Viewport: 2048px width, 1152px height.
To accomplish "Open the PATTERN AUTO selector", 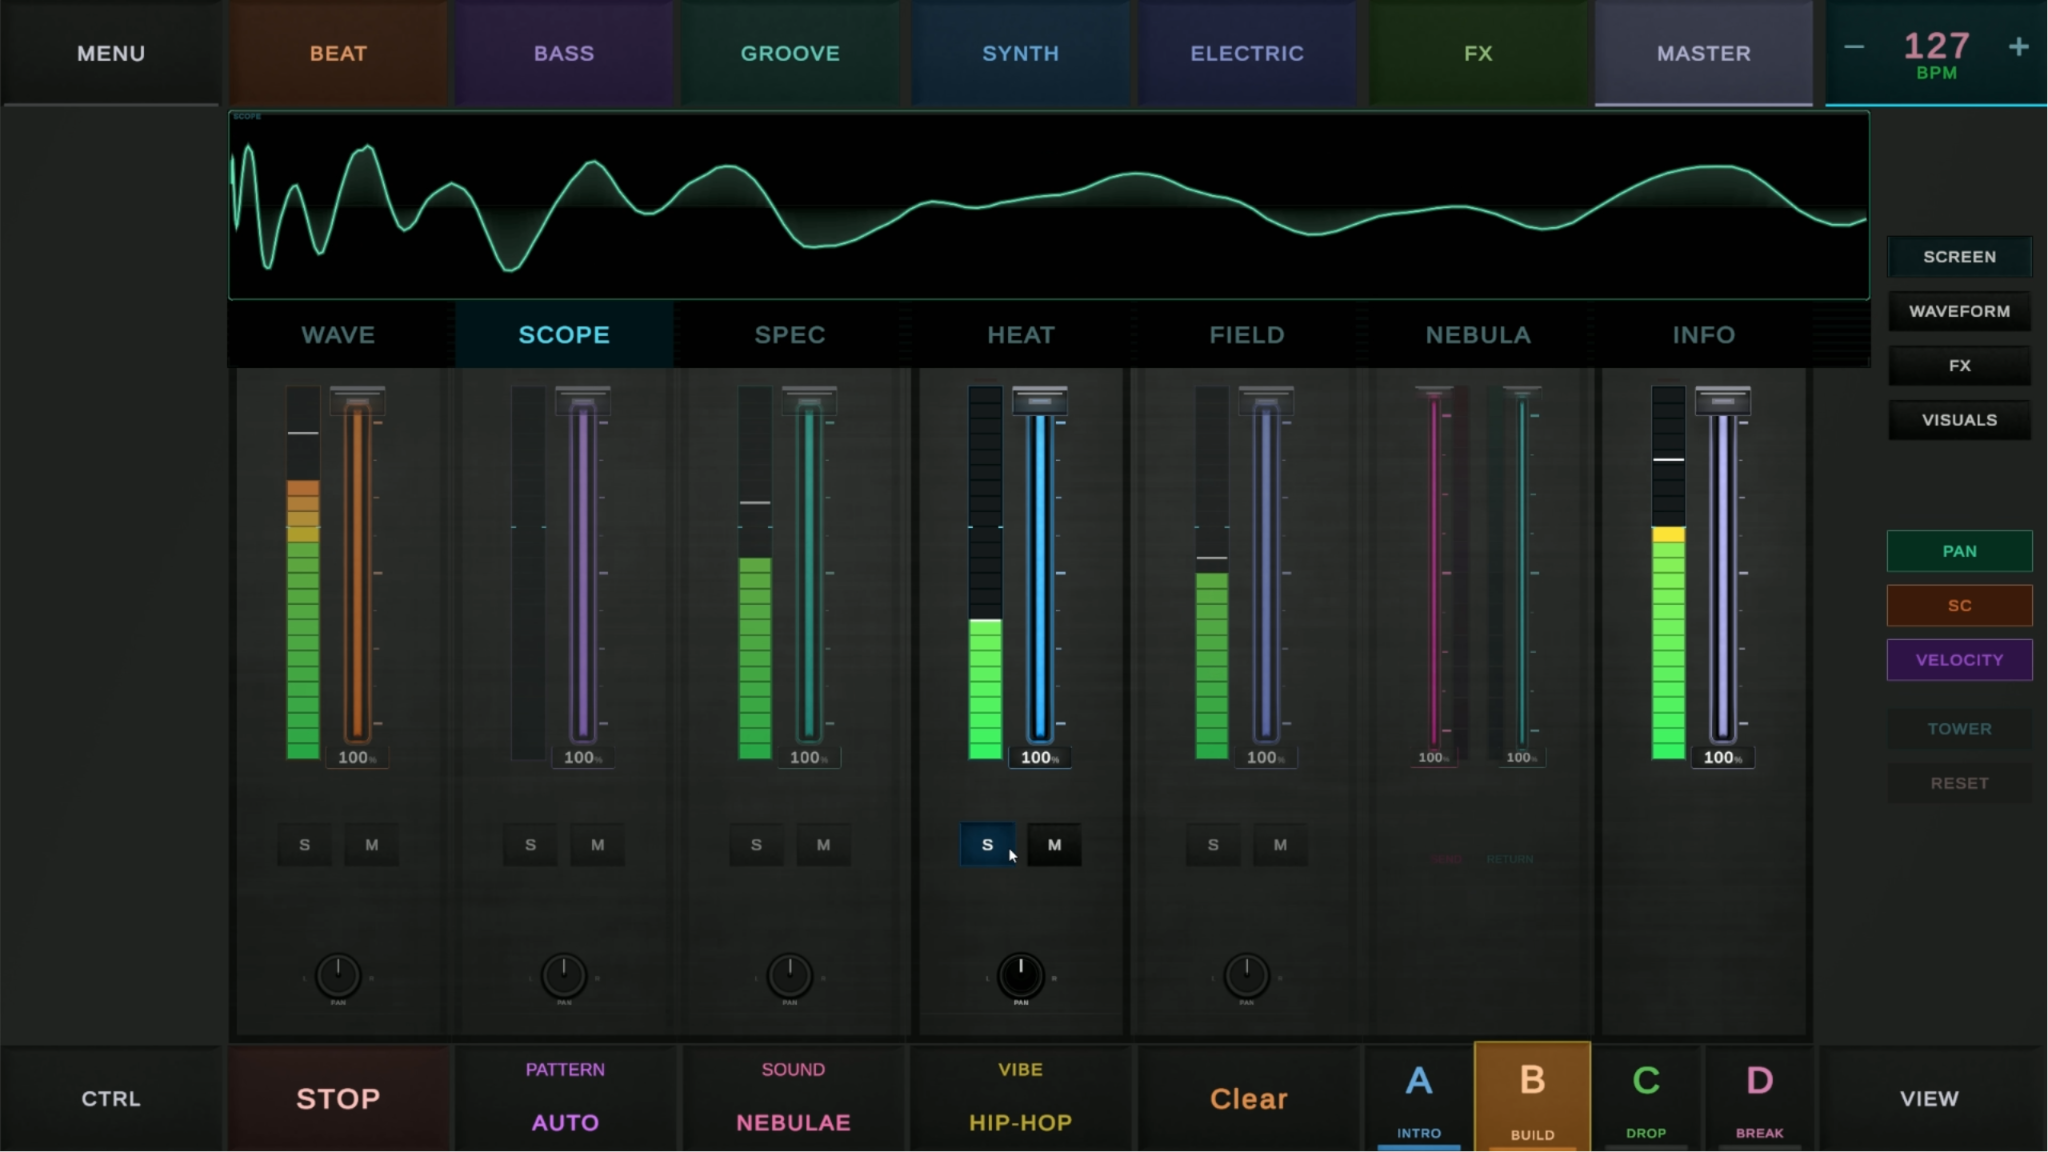I will [565, 1098].
